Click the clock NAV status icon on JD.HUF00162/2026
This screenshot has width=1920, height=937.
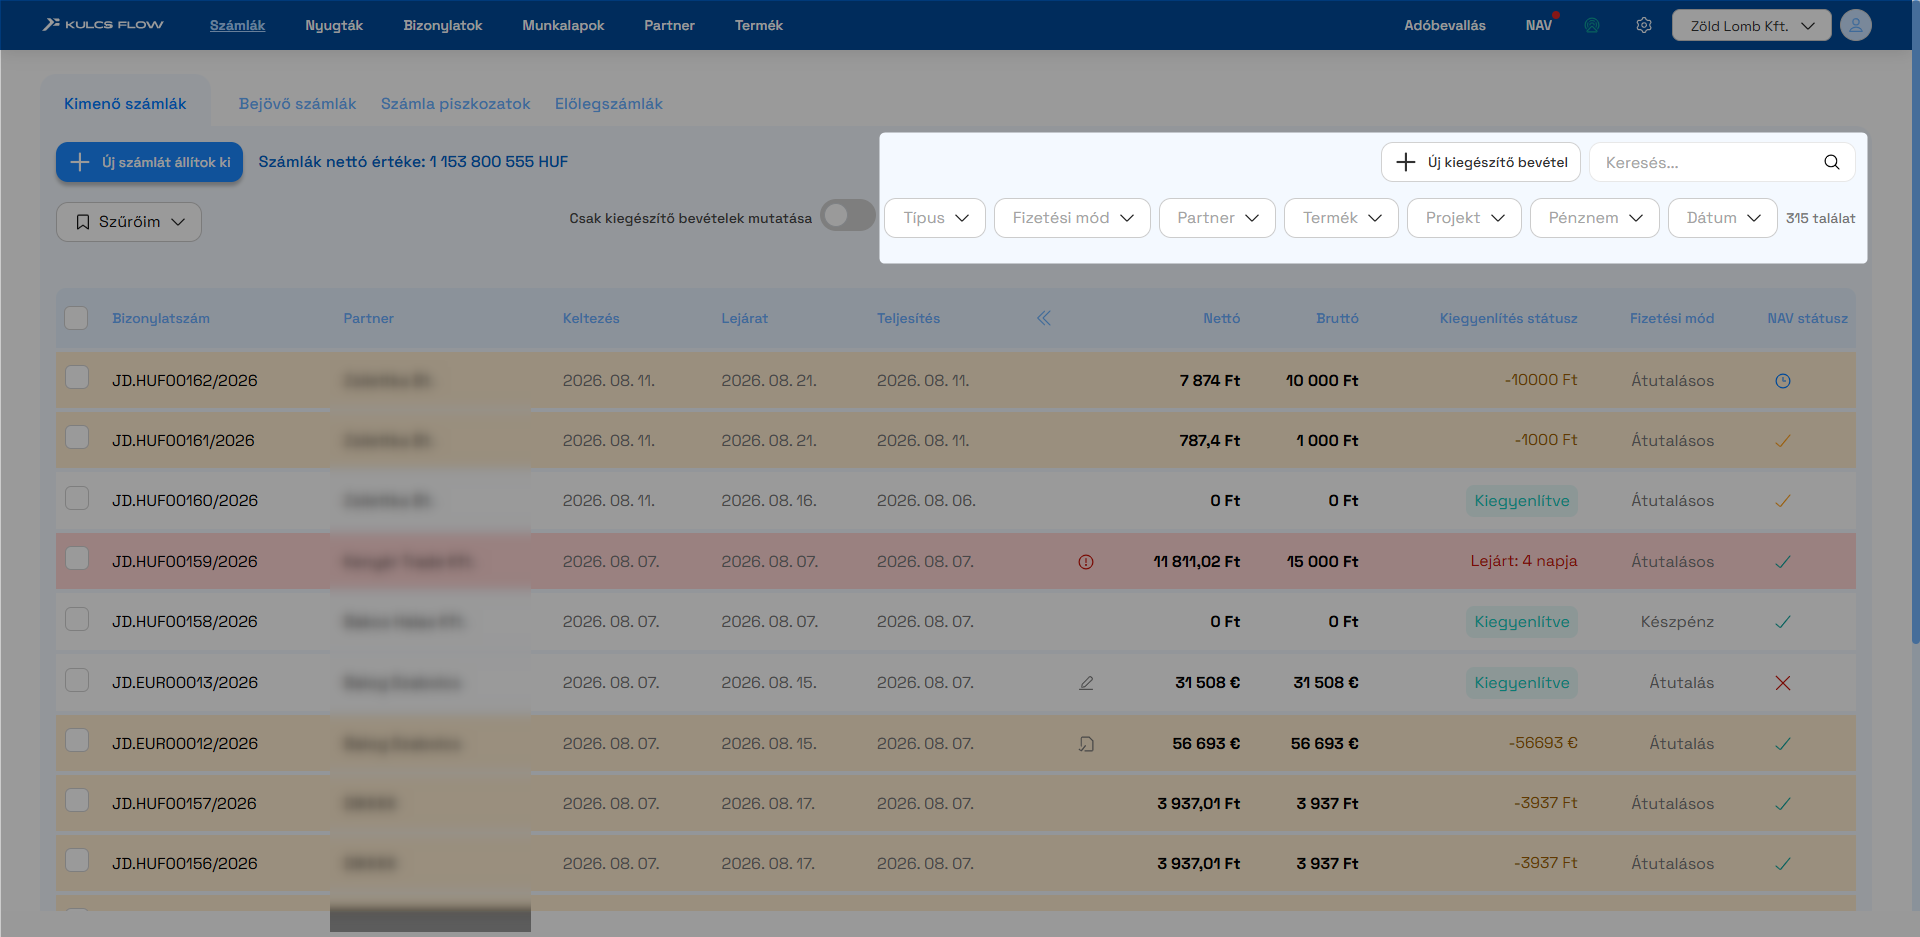pyautogui.click(x=1783, y=381)
